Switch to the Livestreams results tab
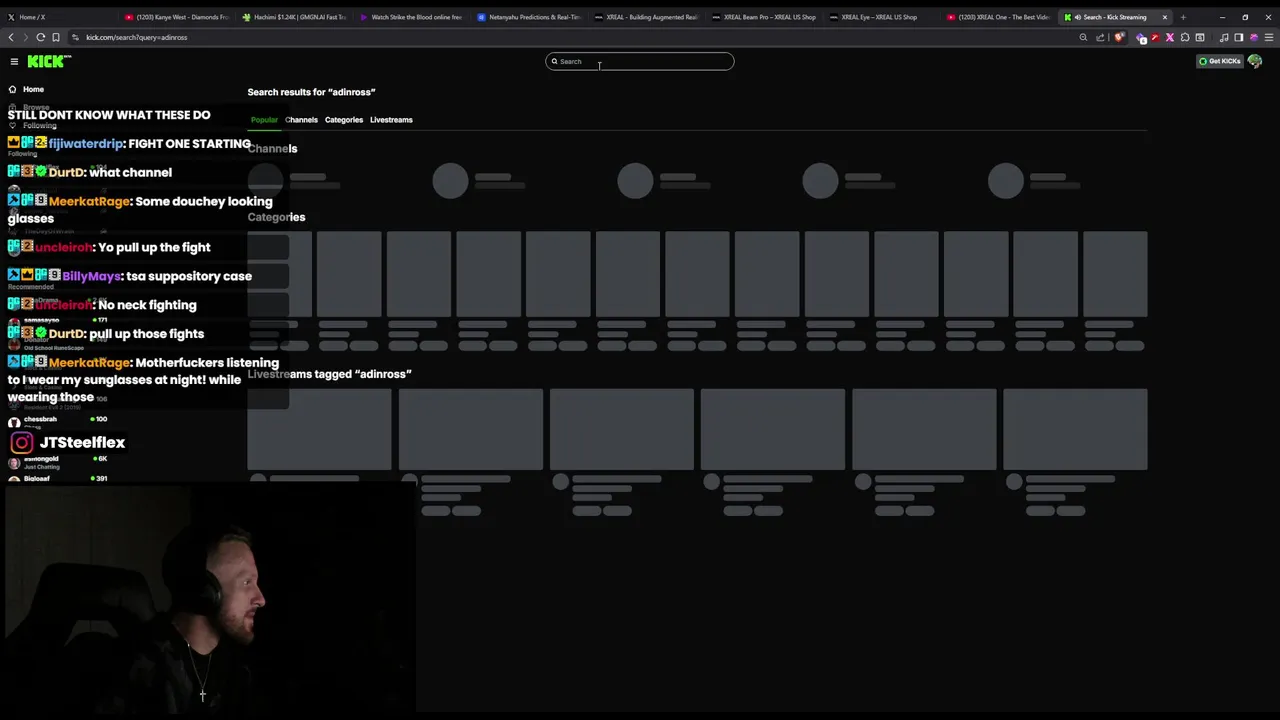 391,120
